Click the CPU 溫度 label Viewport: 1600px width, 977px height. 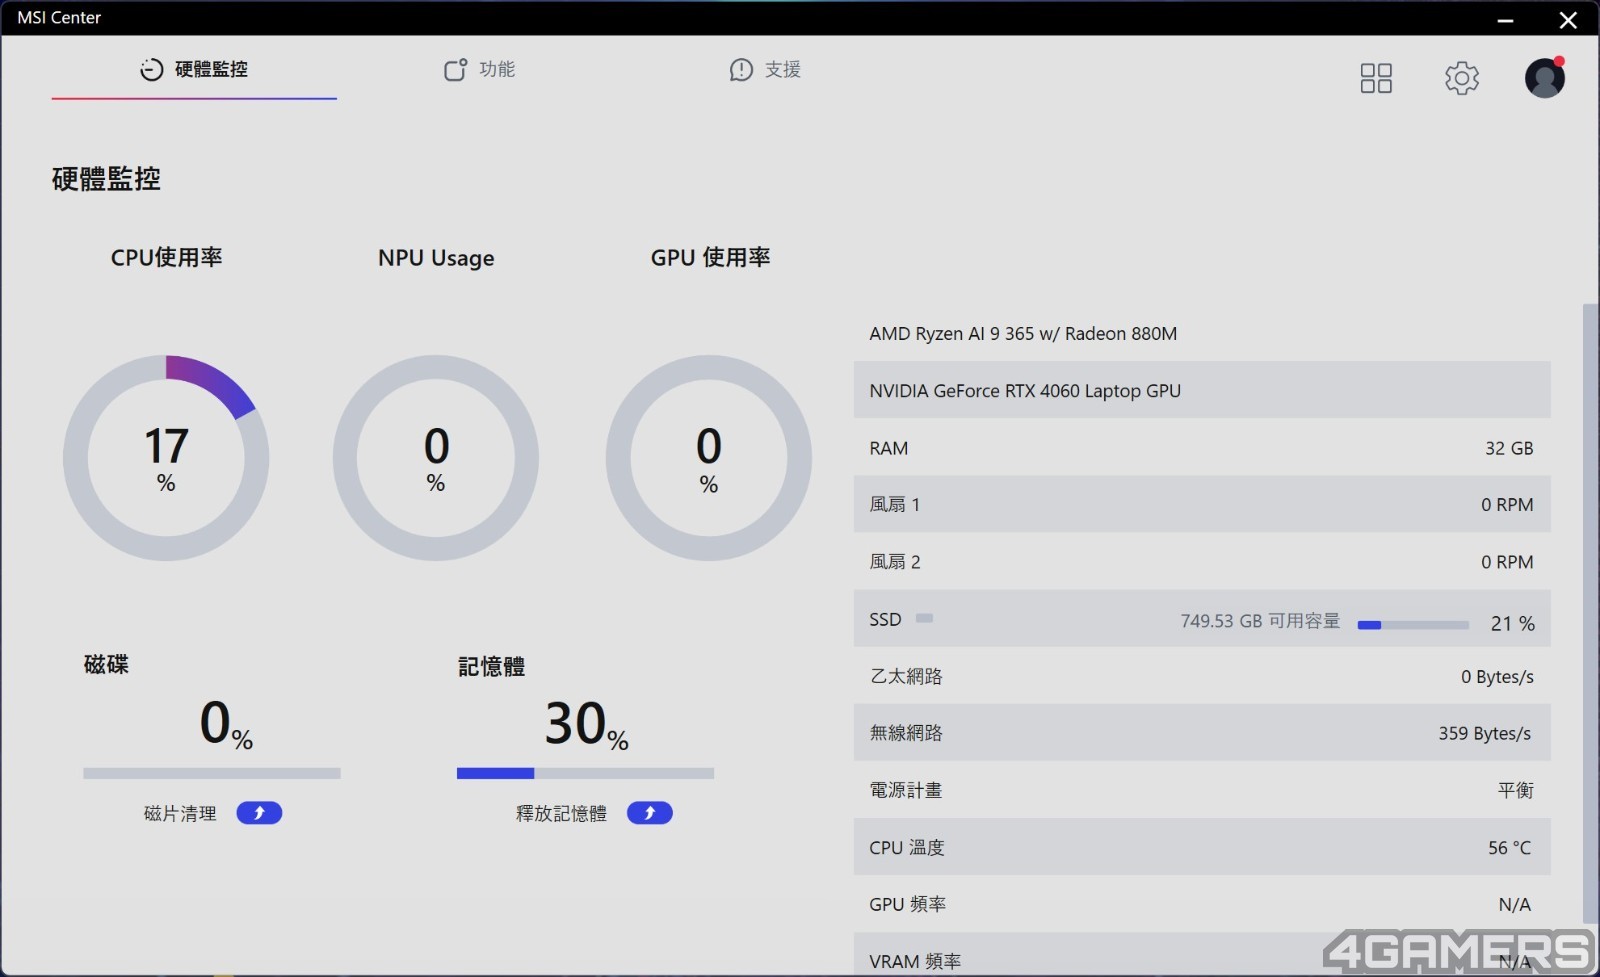click(x=907, y=848)
